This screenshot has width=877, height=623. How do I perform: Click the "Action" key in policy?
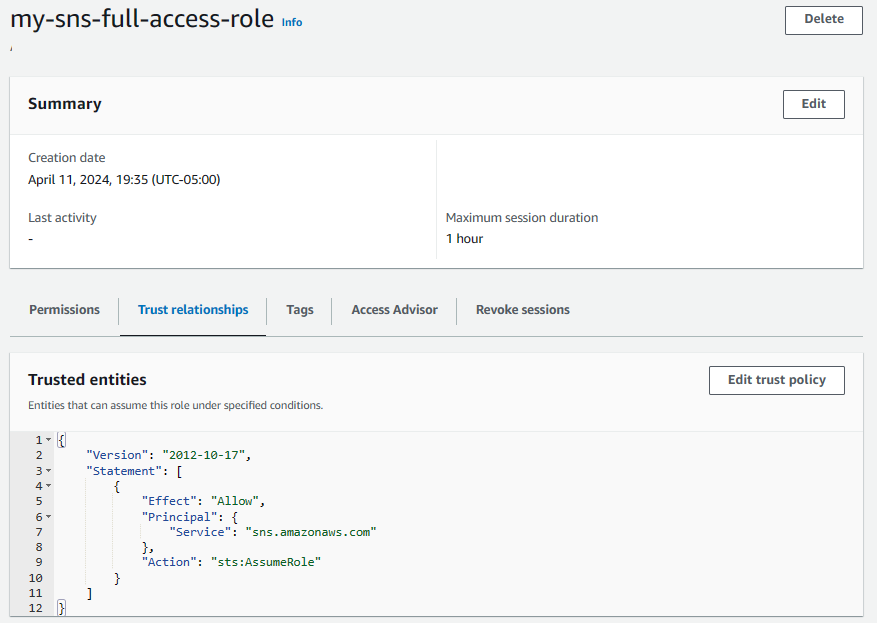169,562
